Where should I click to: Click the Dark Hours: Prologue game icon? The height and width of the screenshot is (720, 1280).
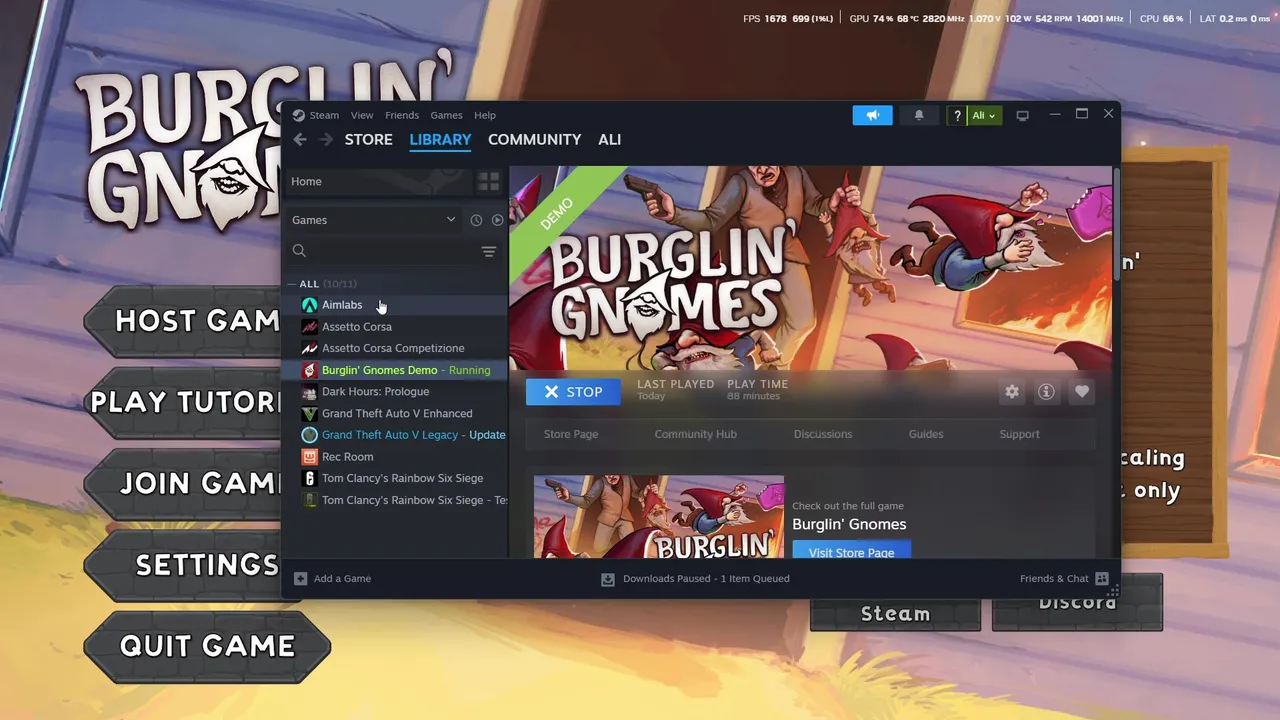pos(309,392)
